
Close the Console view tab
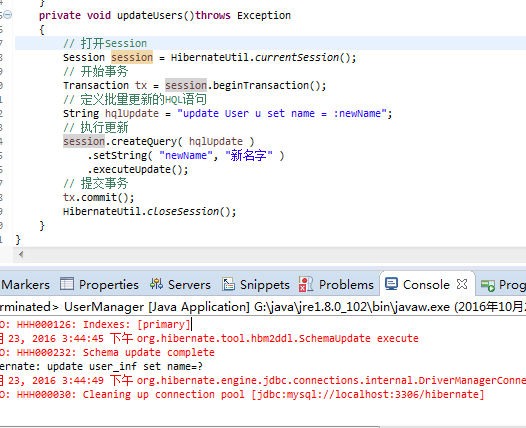click(x=462, y=284)
